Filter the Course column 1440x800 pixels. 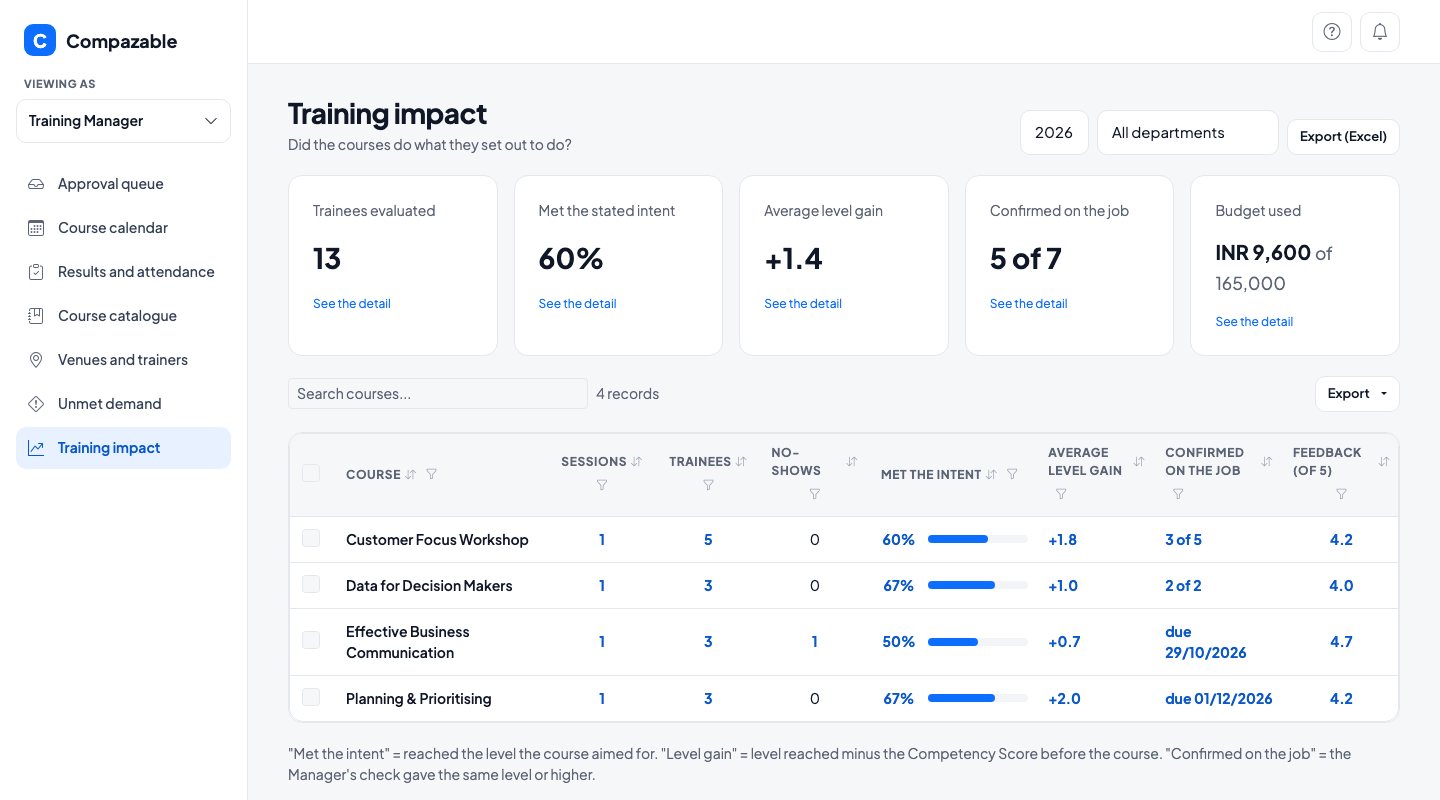[x=431, y=474]
